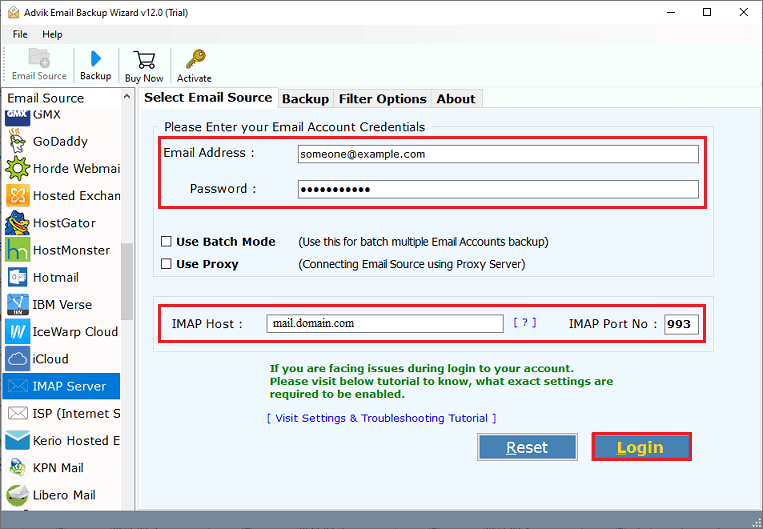Click the source list scrollbar thumb
763x529 pixels.
point(127,281)
